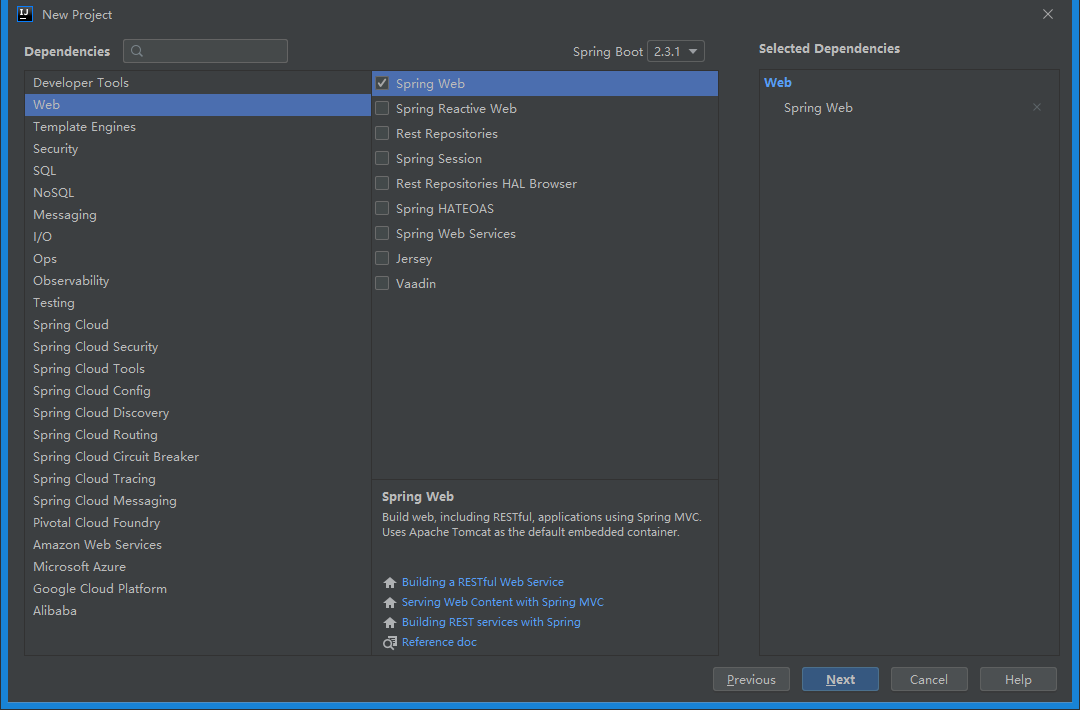Viewport: 1080px width, 710px height.
Task: Open Building REST services with Spring link
Action: 491,623
